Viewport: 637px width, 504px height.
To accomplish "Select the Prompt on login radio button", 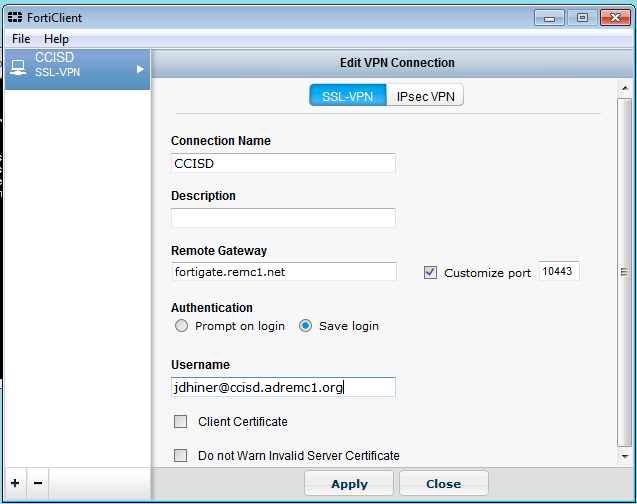I will coord(181,326).
